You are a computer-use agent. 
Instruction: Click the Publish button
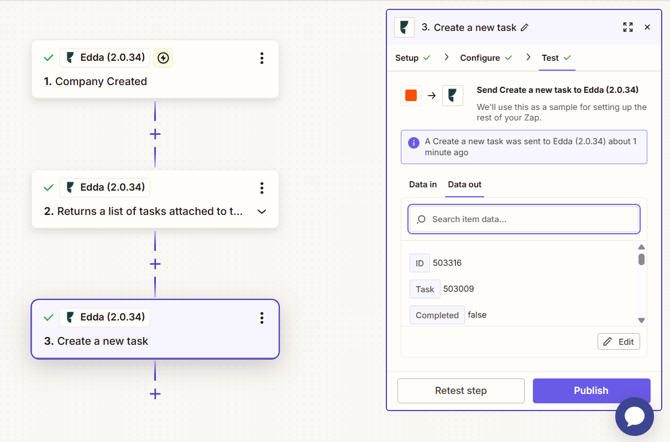[x=591, y=390]
